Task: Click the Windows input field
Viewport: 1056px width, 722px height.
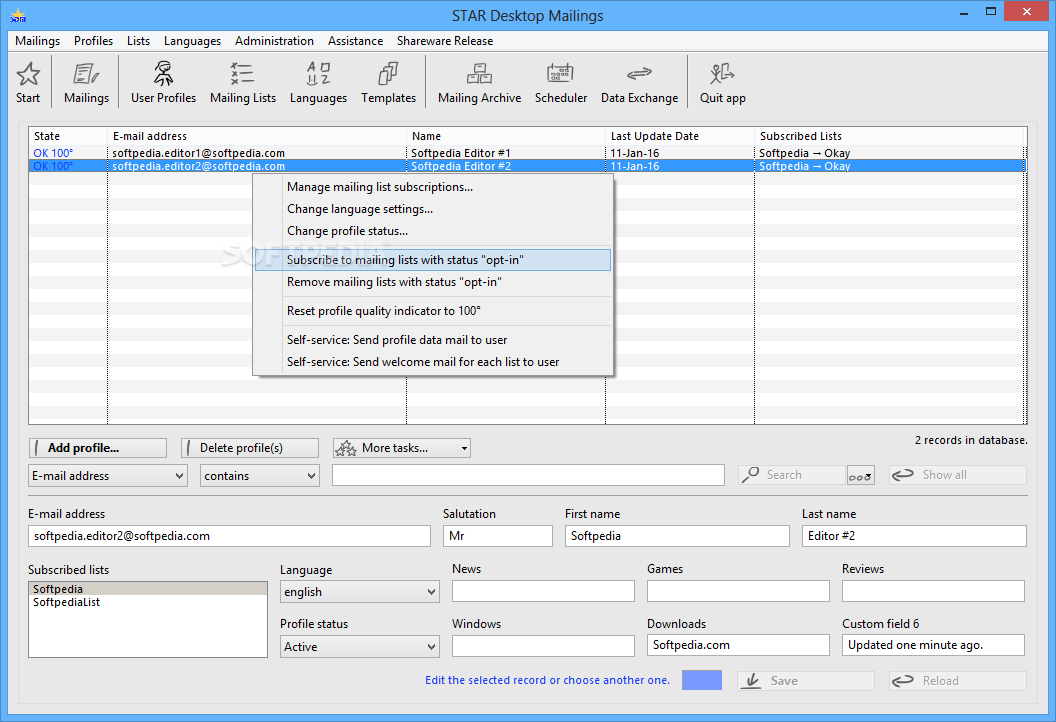Action: click(543, 646)
